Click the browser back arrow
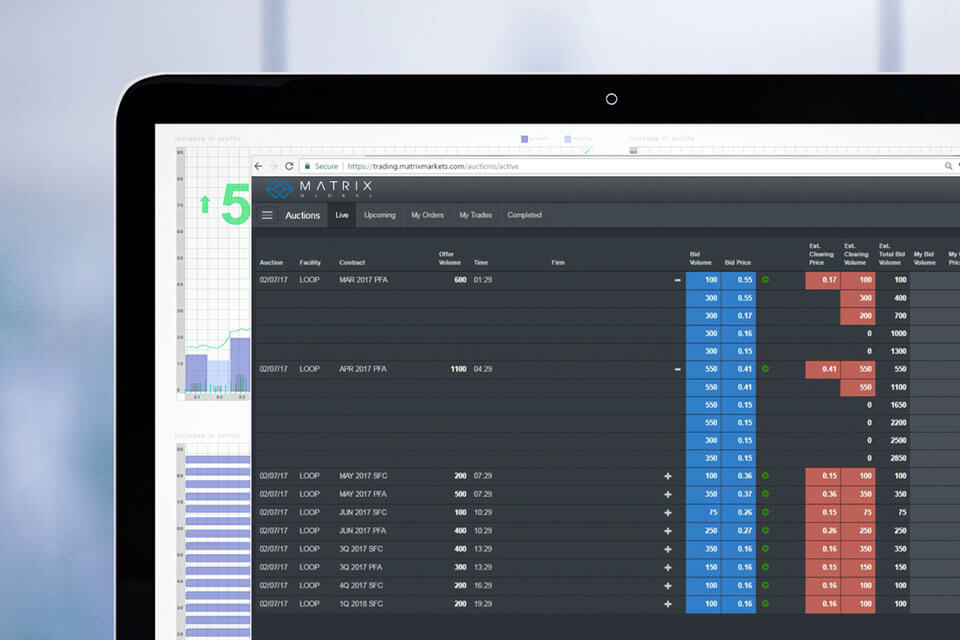 259,166
